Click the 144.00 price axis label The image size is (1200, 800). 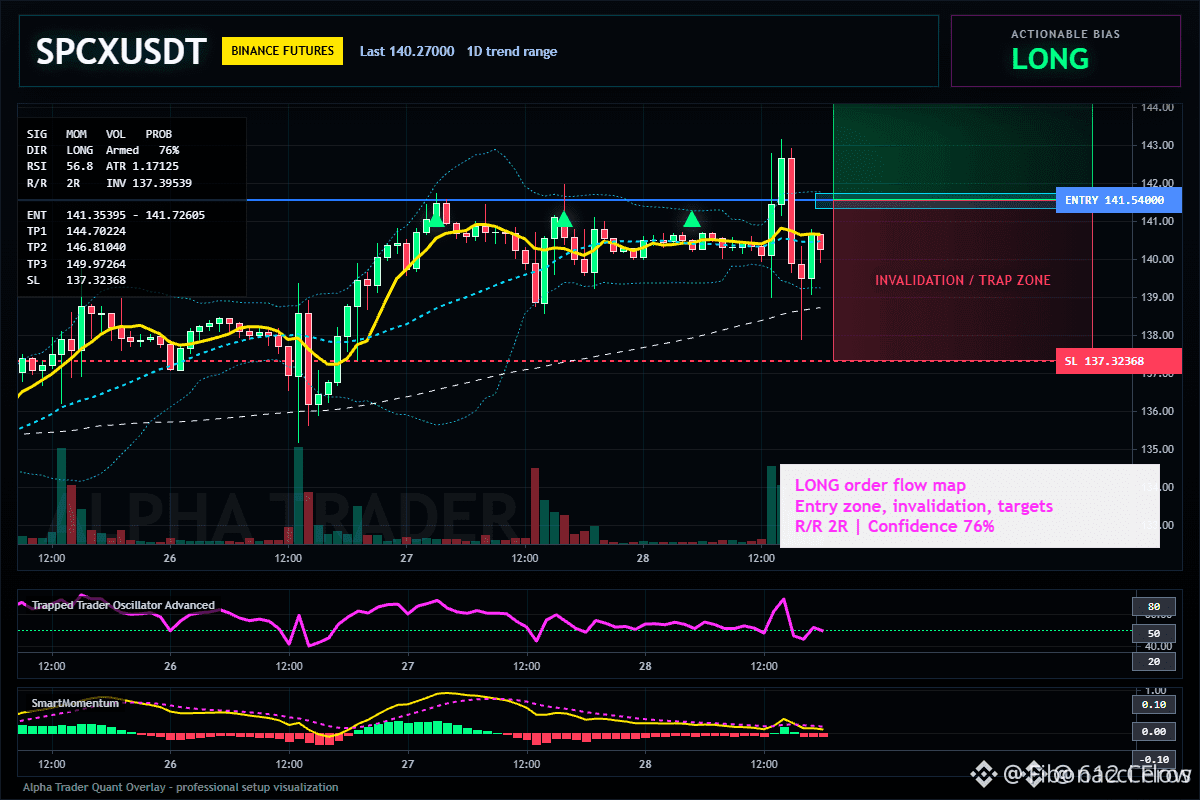click(x=1156, y=107)
